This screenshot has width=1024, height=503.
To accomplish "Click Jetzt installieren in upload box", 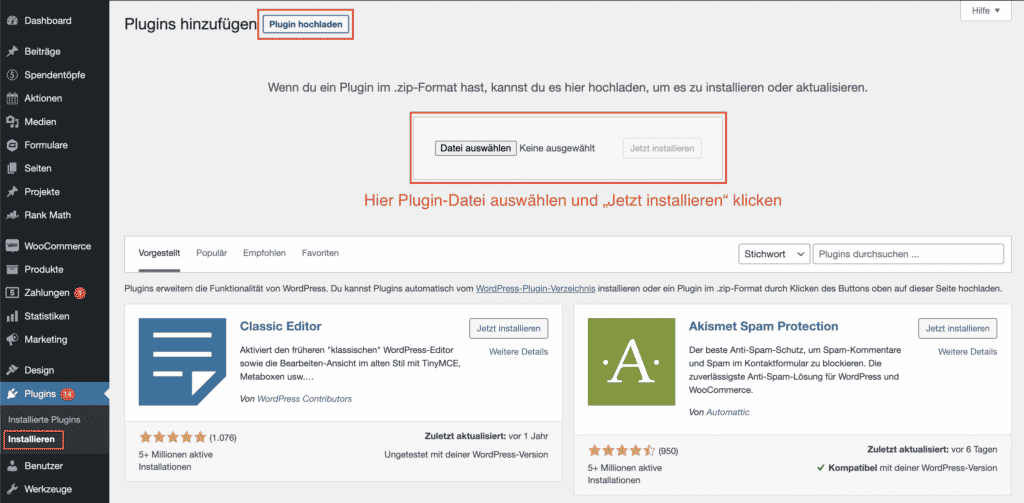I will coord(662,148).
